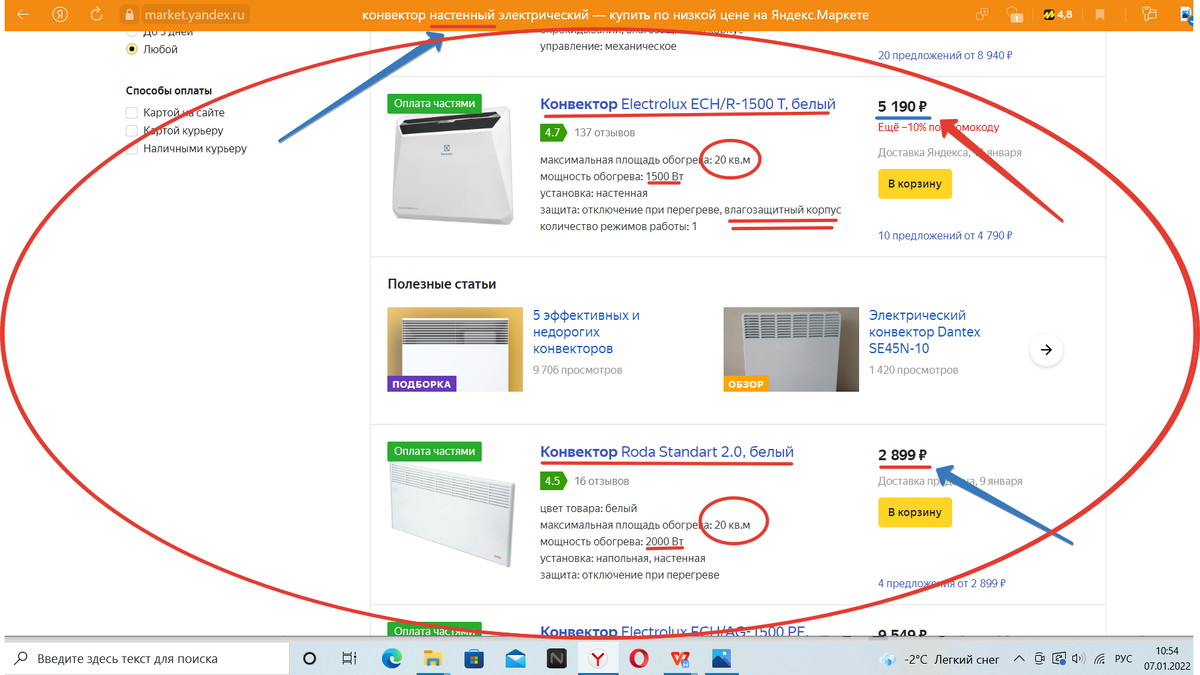Show the next useful articles with the arrow
This screenshot has width=1200, height=675.
(x=1046, y=350)
